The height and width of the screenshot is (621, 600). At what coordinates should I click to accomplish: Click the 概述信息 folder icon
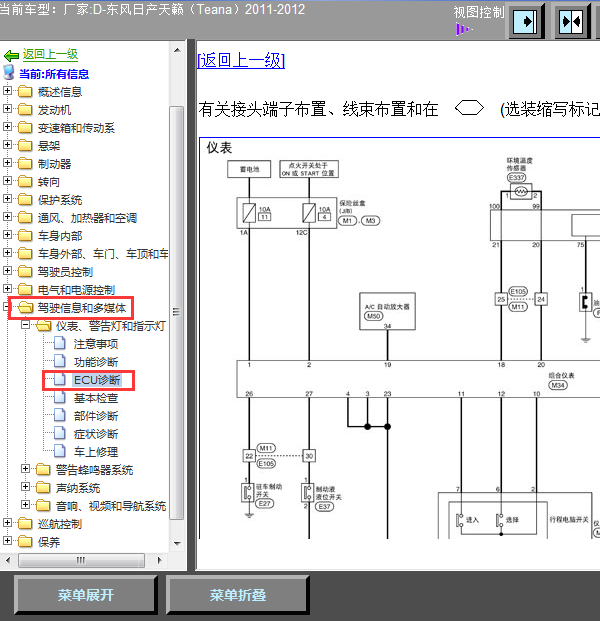click(x=25, y=91)
